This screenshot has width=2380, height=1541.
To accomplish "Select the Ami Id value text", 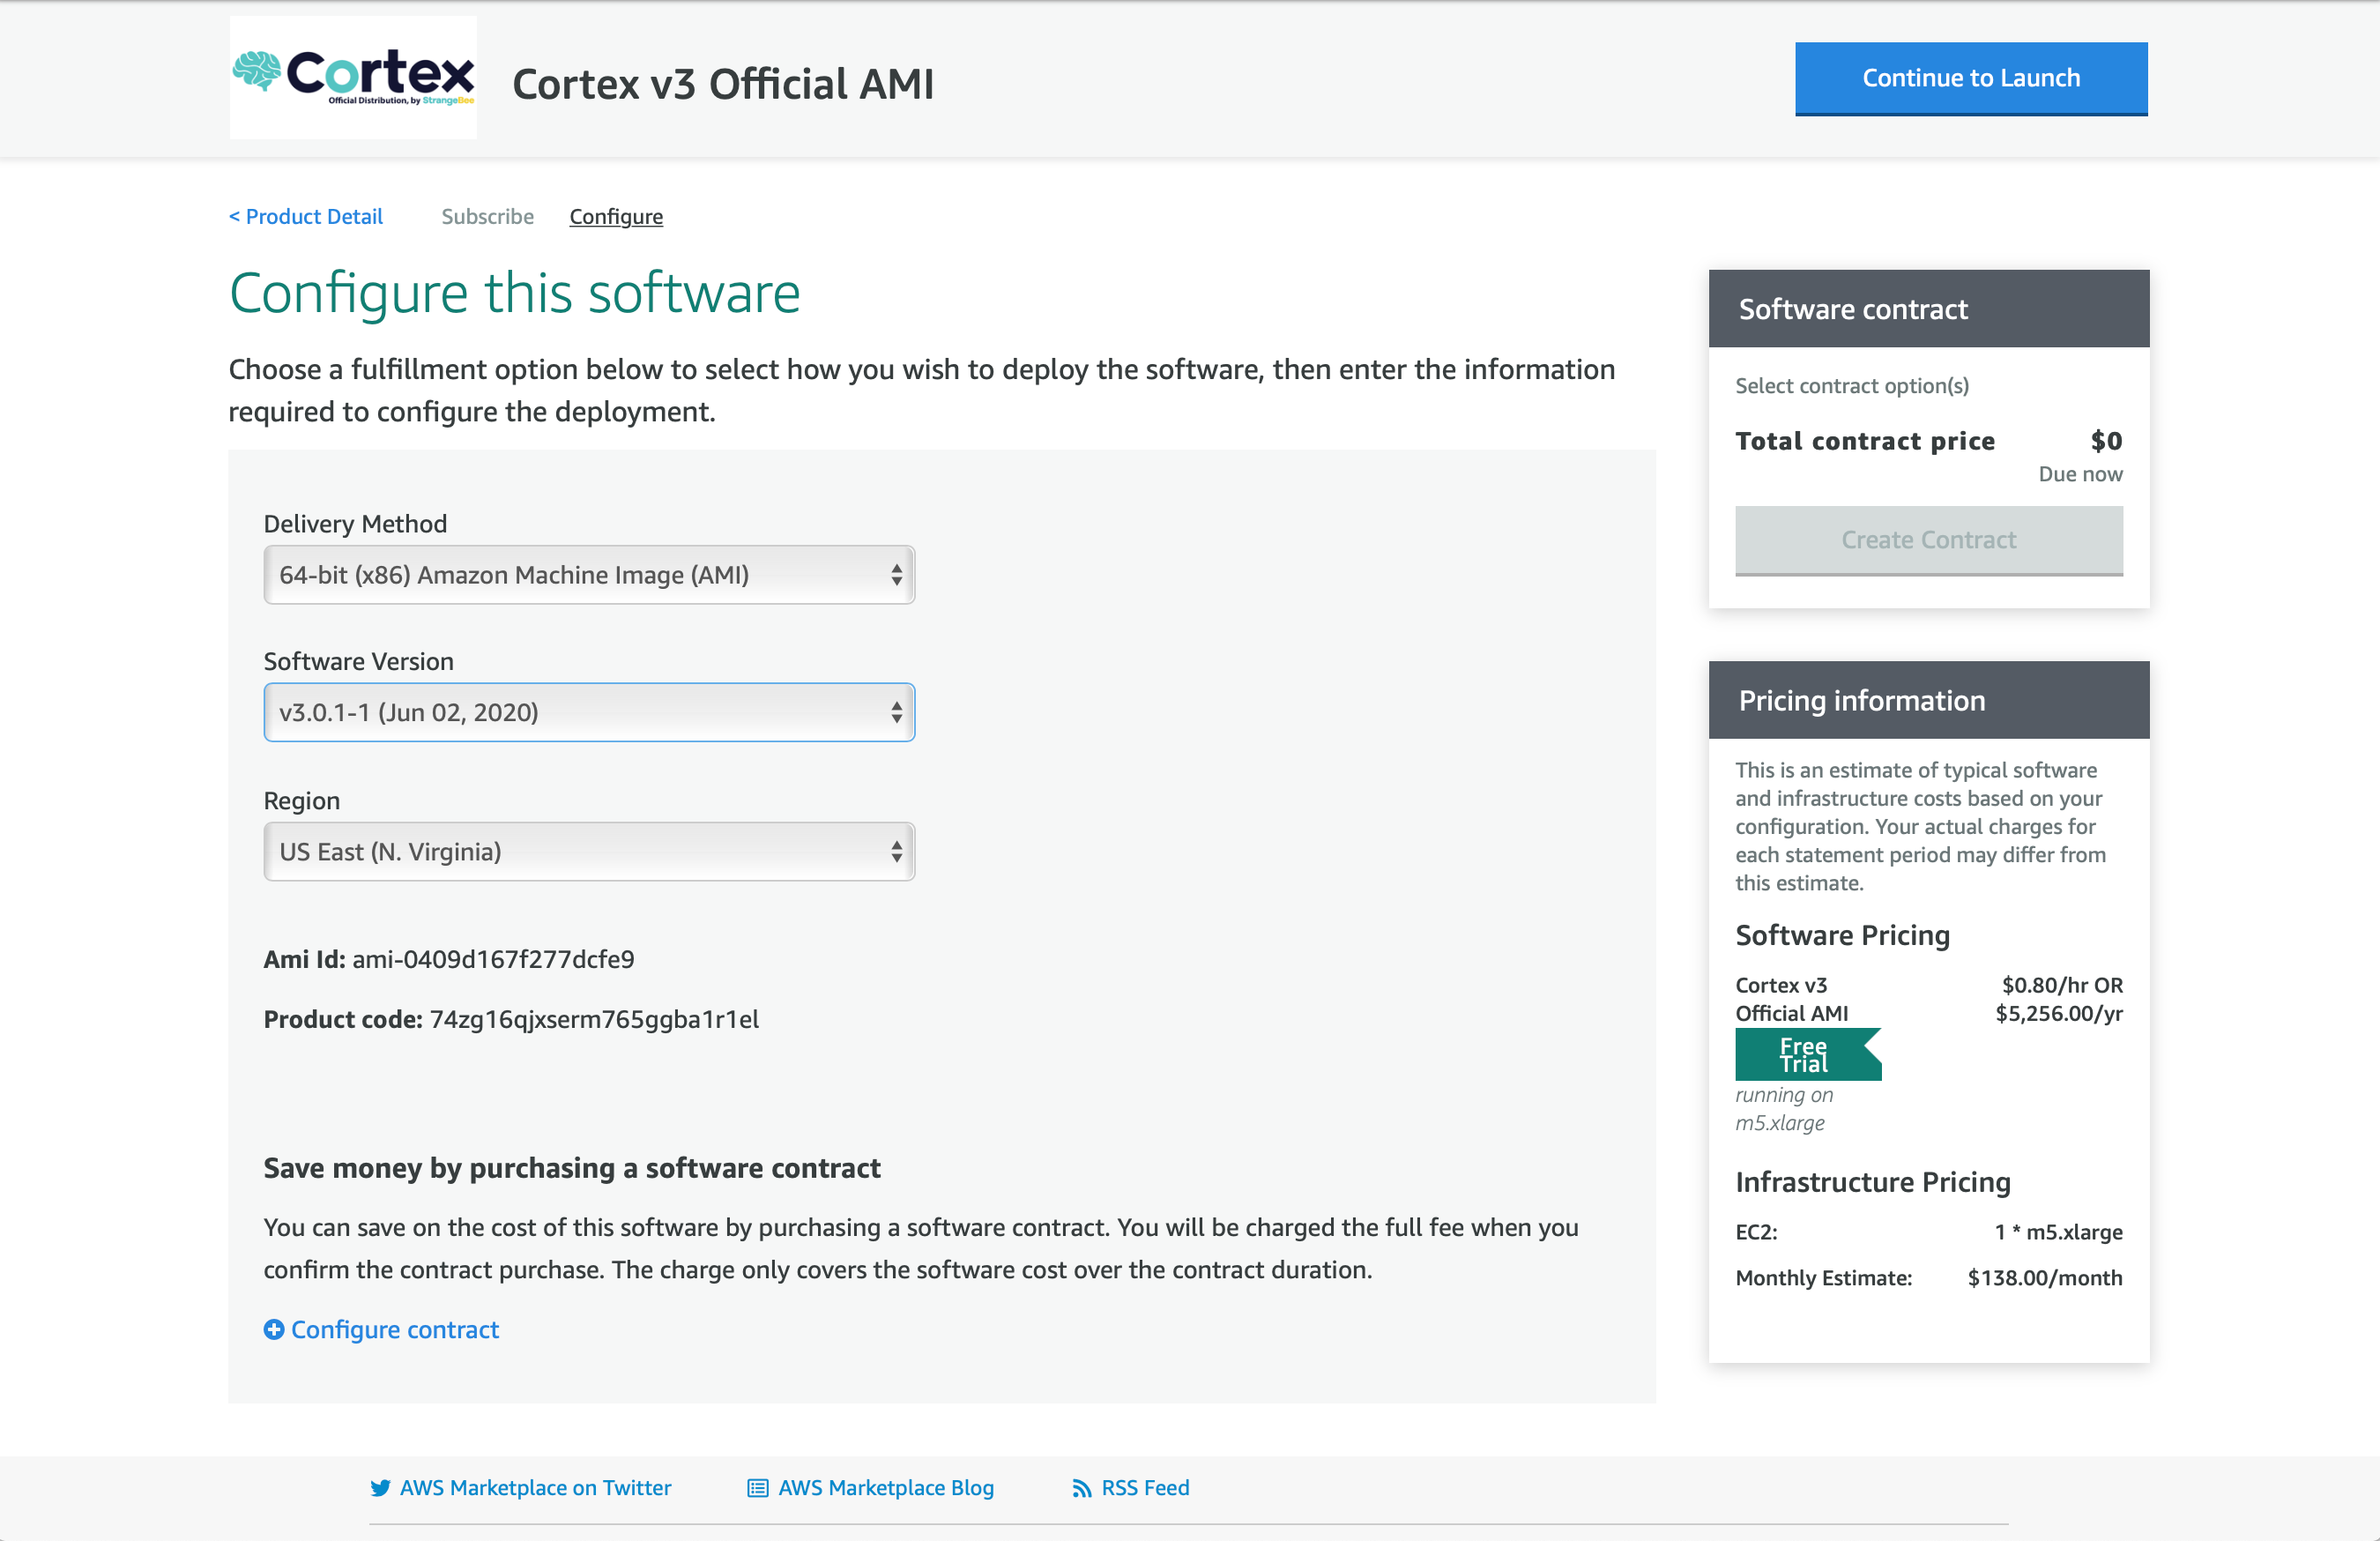I will pyautogui.click(x=493, y=958).
